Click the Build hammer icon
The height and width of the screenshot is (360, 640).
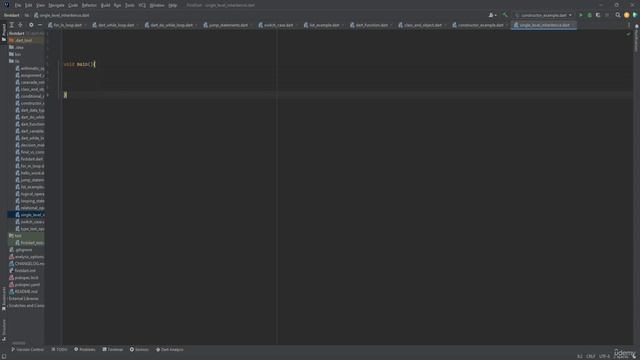pyautogui.click(x=505, y=15)
